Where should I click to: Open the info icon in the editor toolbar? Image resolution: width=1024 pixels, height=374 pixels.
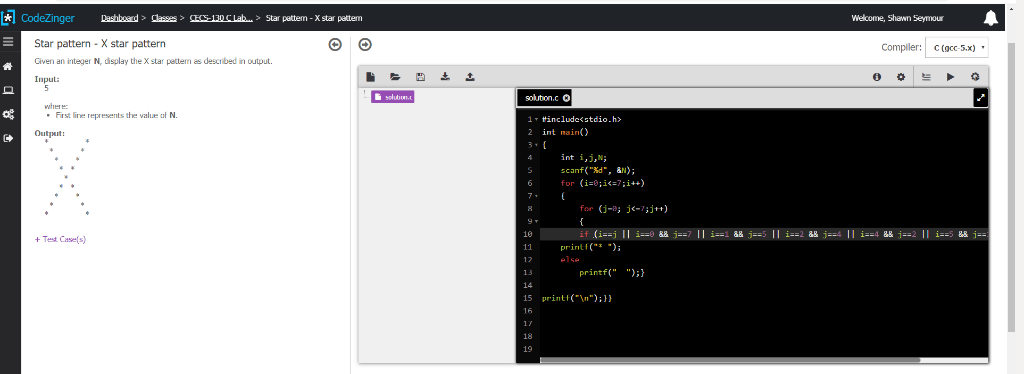pyautogui.click(x=877, y=77)
